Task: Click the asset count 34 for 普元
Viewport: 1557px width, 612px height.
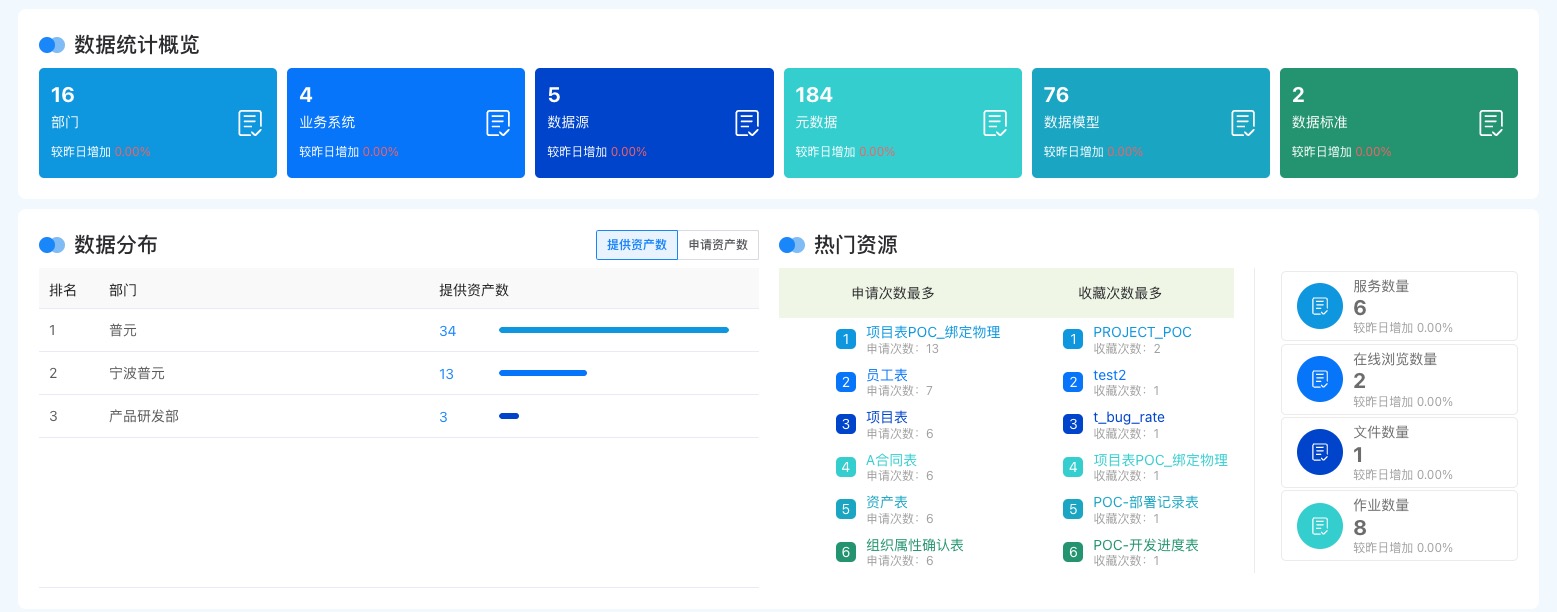Action: click(447, 331)
